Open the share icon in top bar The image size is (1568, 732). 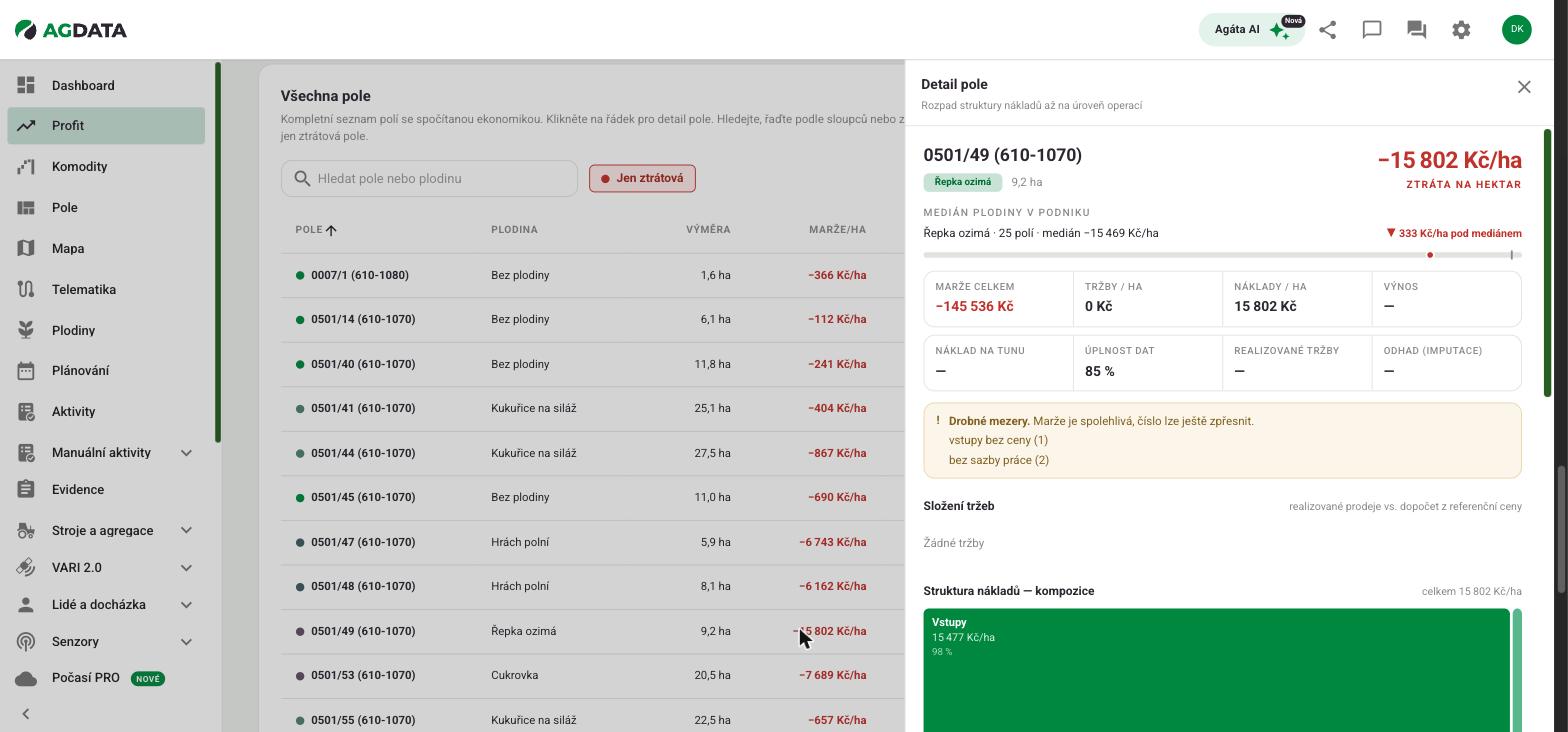[x=1328, y=30]
